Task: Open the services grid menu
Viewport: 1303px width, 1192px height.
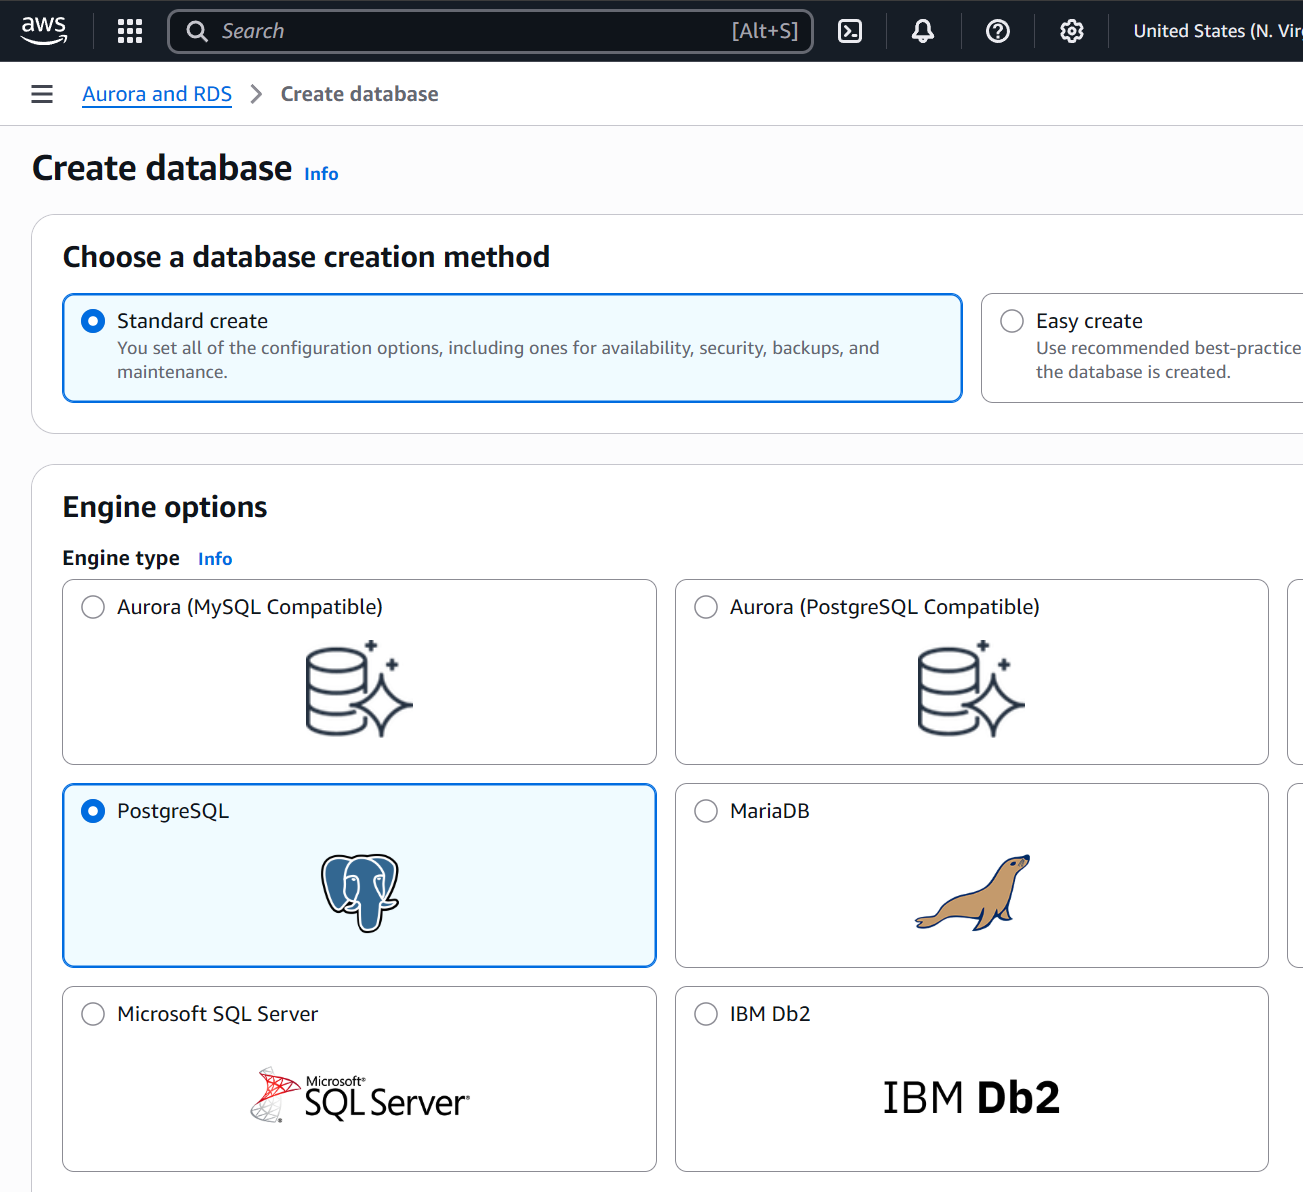Action: [130, 31]
